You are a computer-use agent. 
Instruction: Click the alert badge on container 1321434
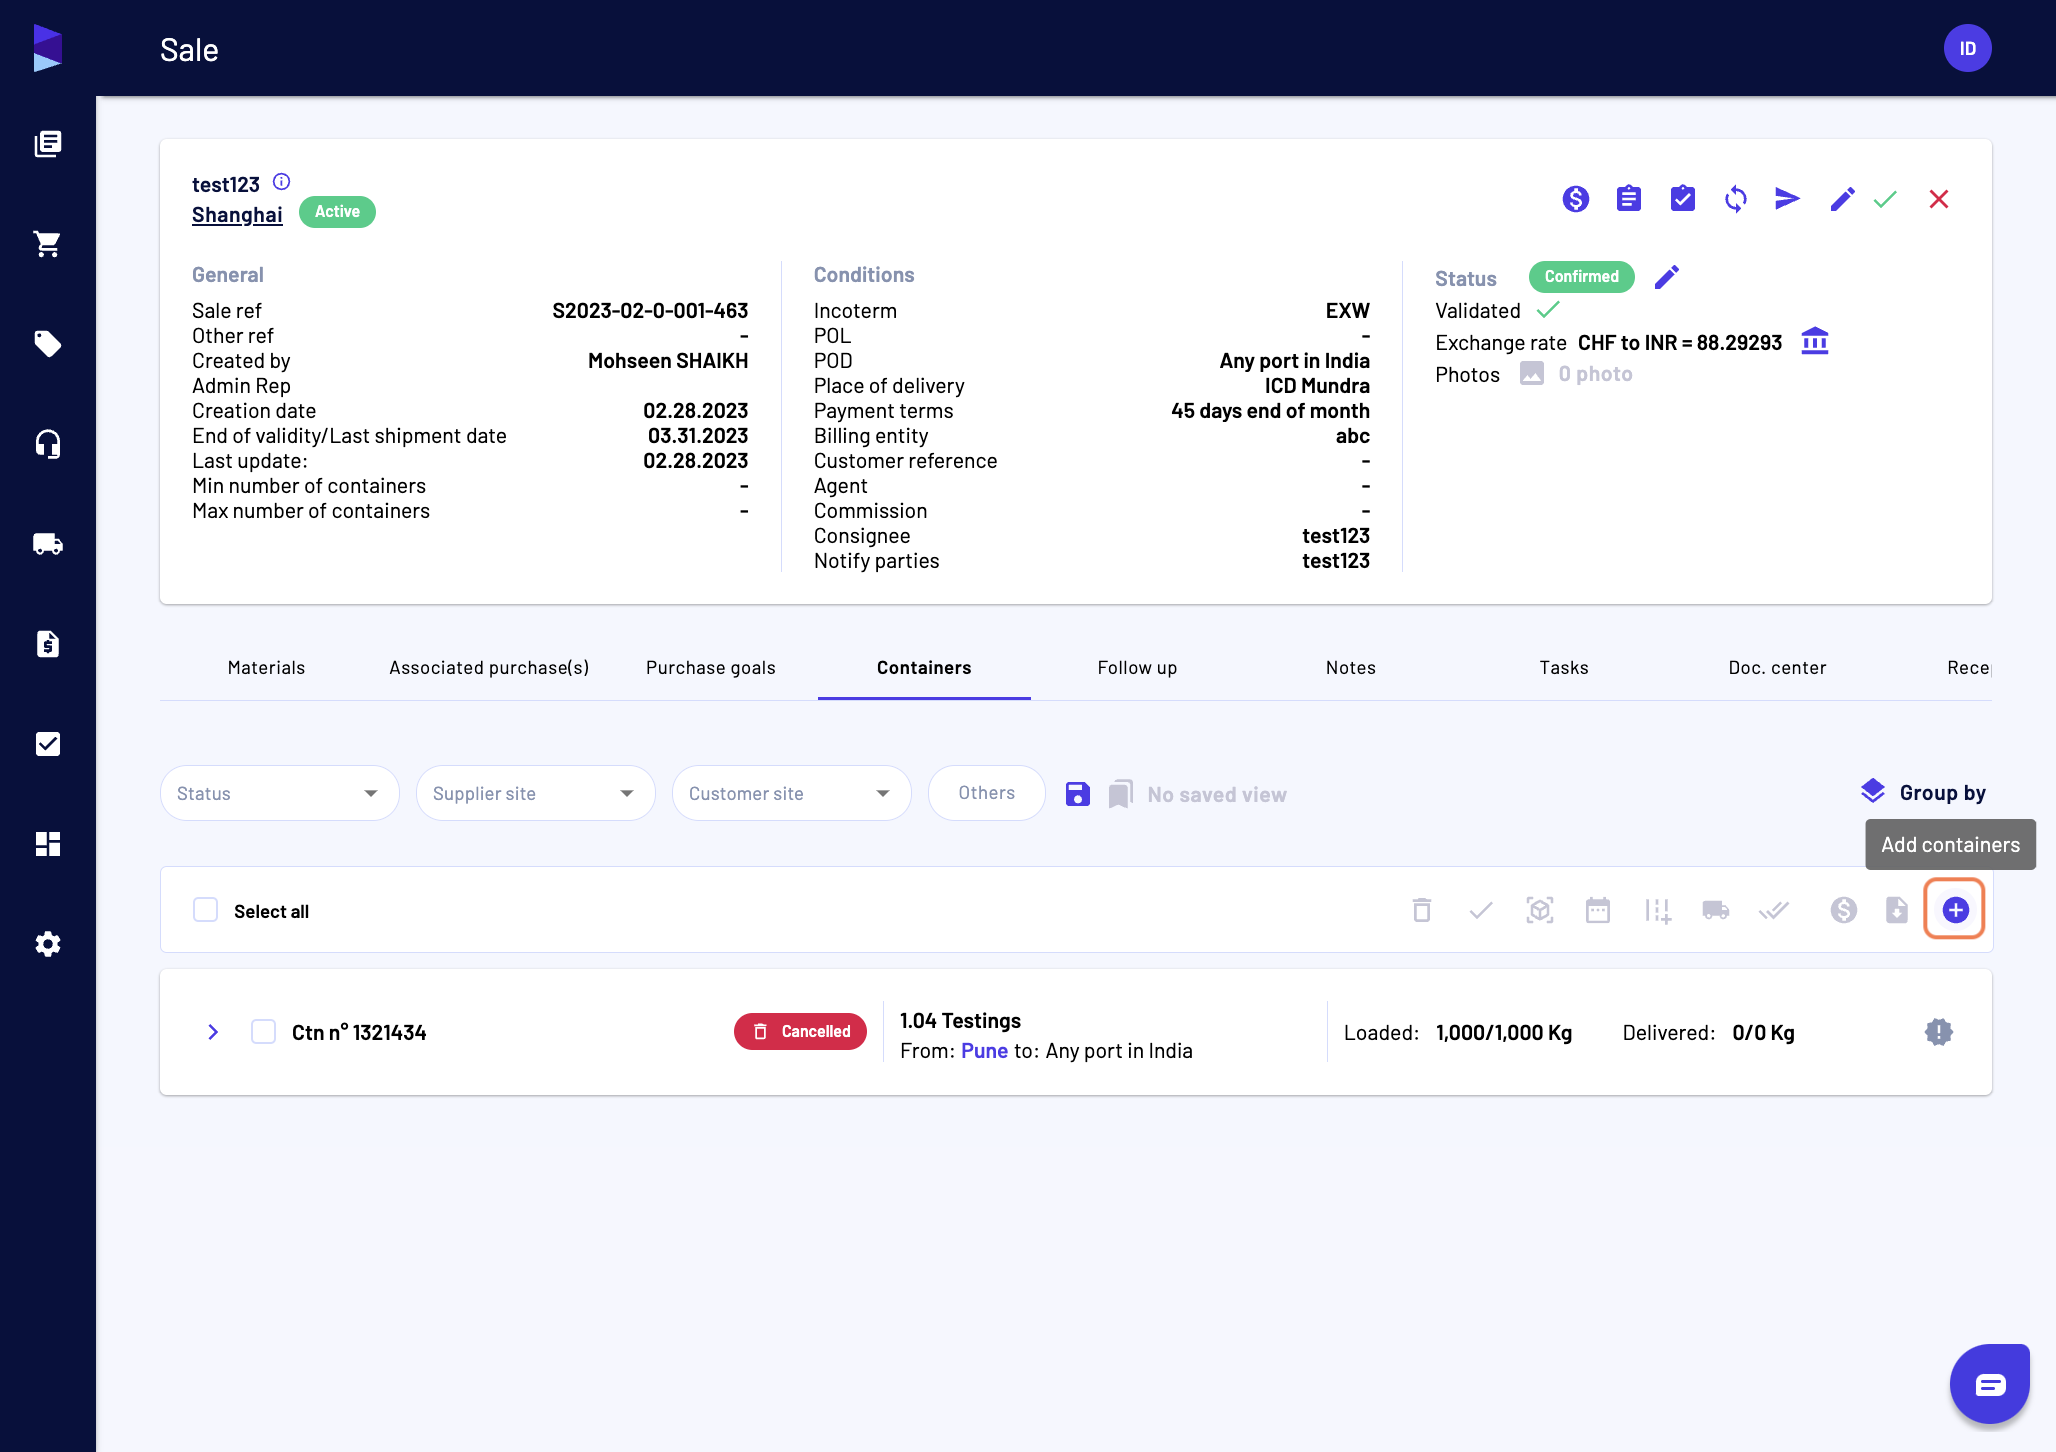[1938, 1032]
